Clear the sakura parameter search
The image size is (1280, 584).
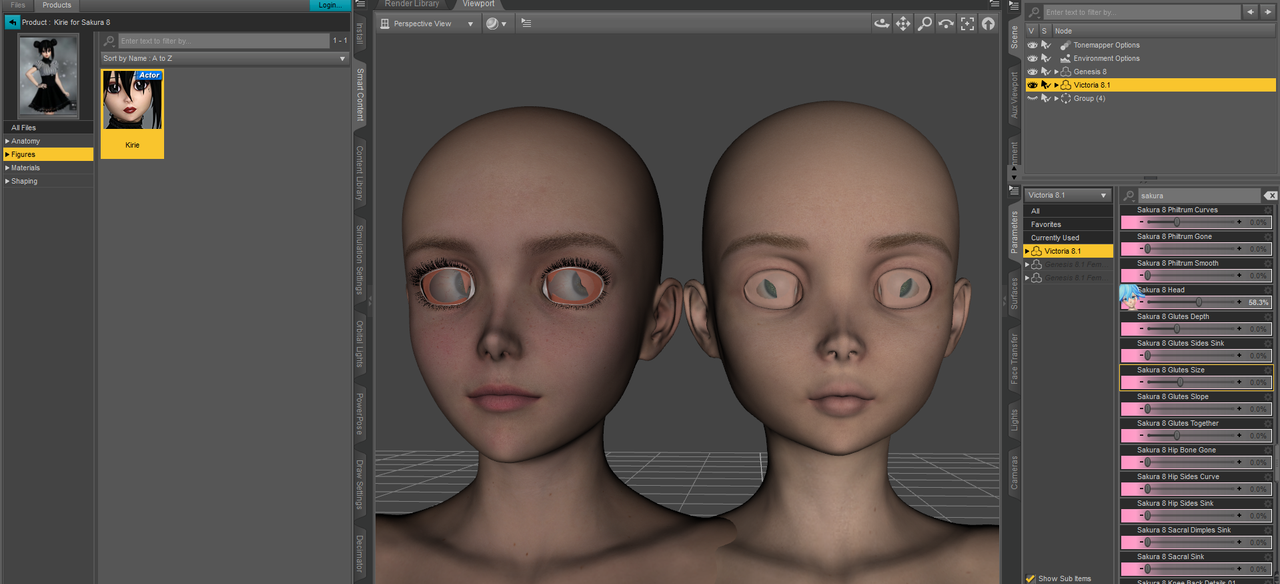click(x=1270, y=196)
